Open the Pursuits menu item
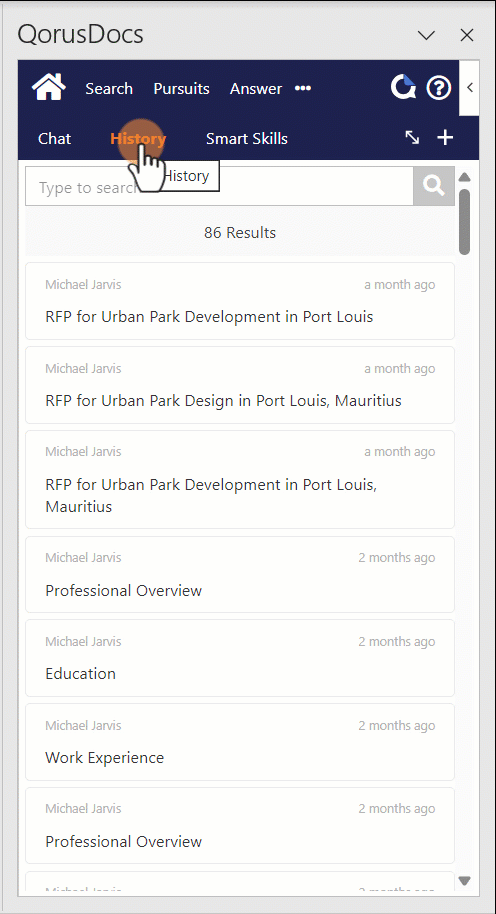 click(181, 89)
